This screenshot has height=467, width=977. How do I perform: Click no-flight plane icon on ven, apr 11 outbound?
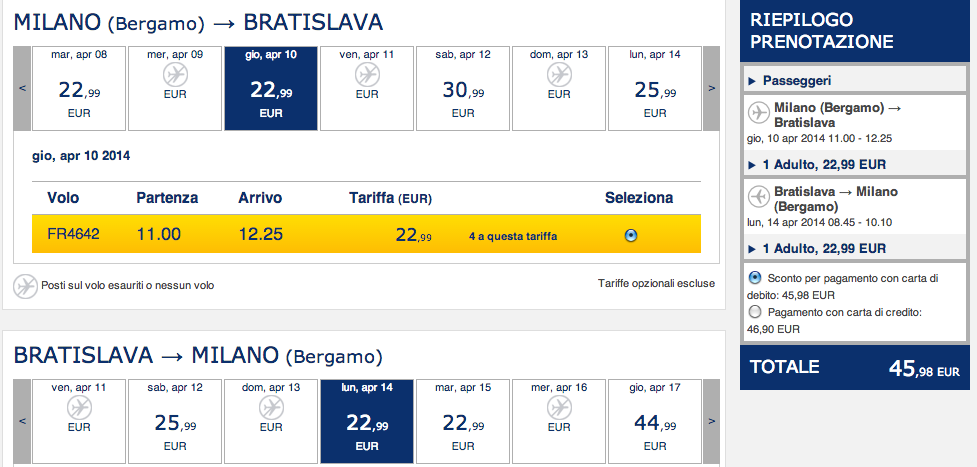(x=367, y=75)
